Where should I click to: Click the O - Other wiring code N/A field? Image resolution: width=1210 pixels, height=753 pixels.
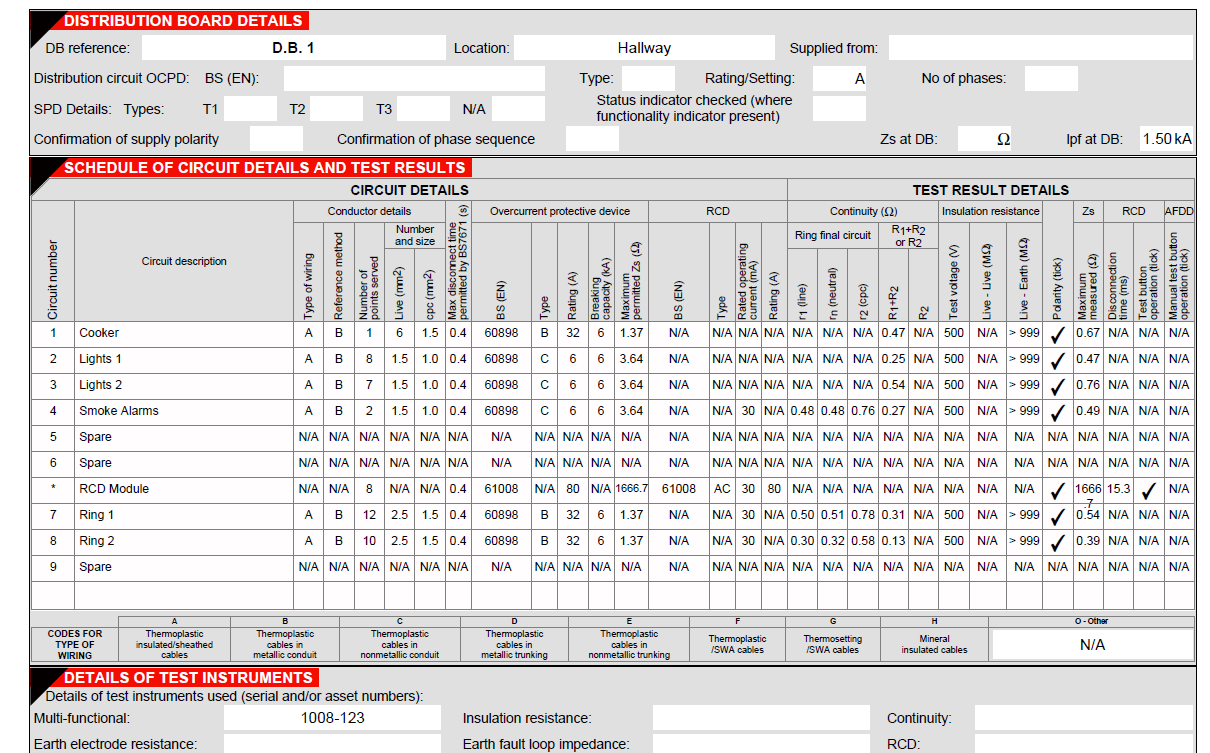coord(1092,645)
